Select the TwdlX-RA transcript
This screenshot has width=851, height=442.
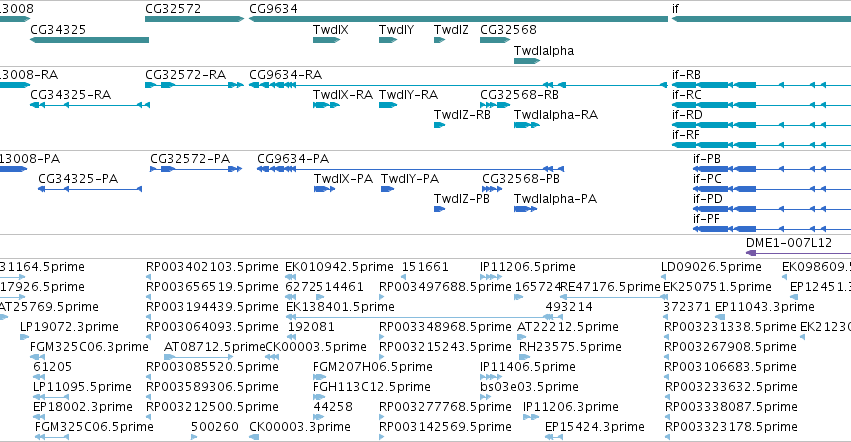[327, 105]
